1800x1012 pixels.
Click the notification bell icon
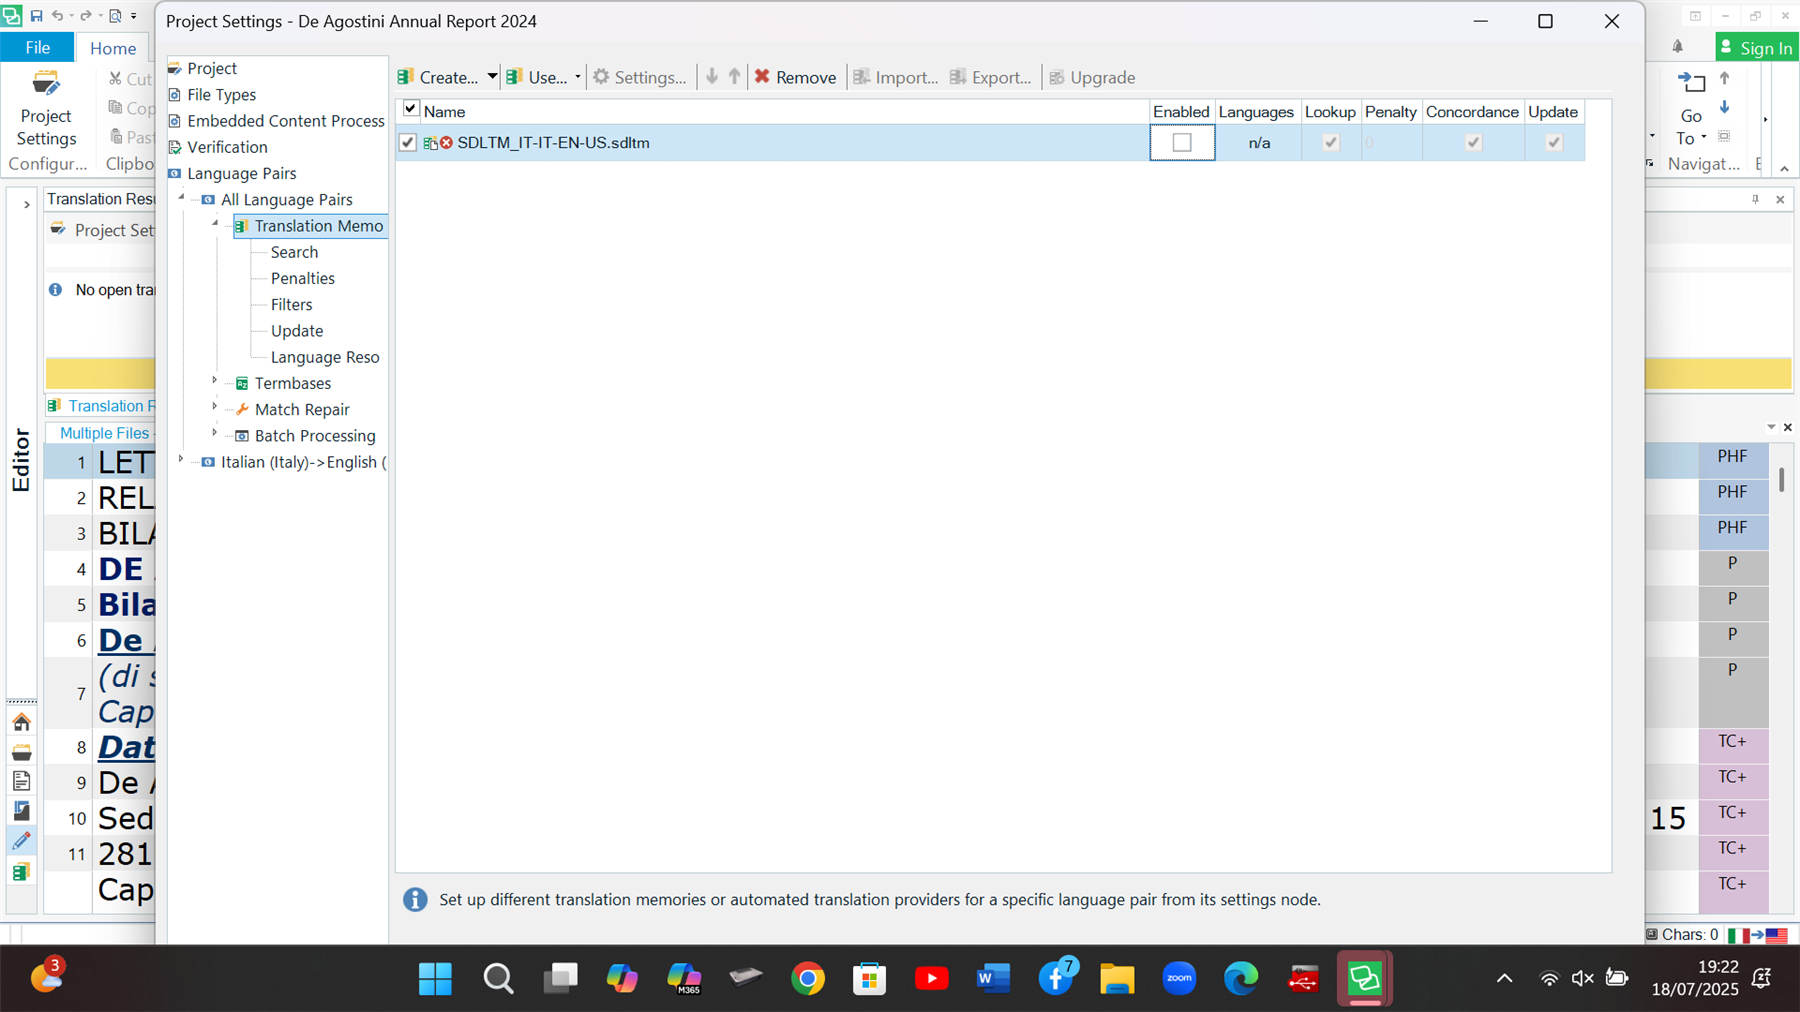pyautogui.click(x=1678, y=47)
